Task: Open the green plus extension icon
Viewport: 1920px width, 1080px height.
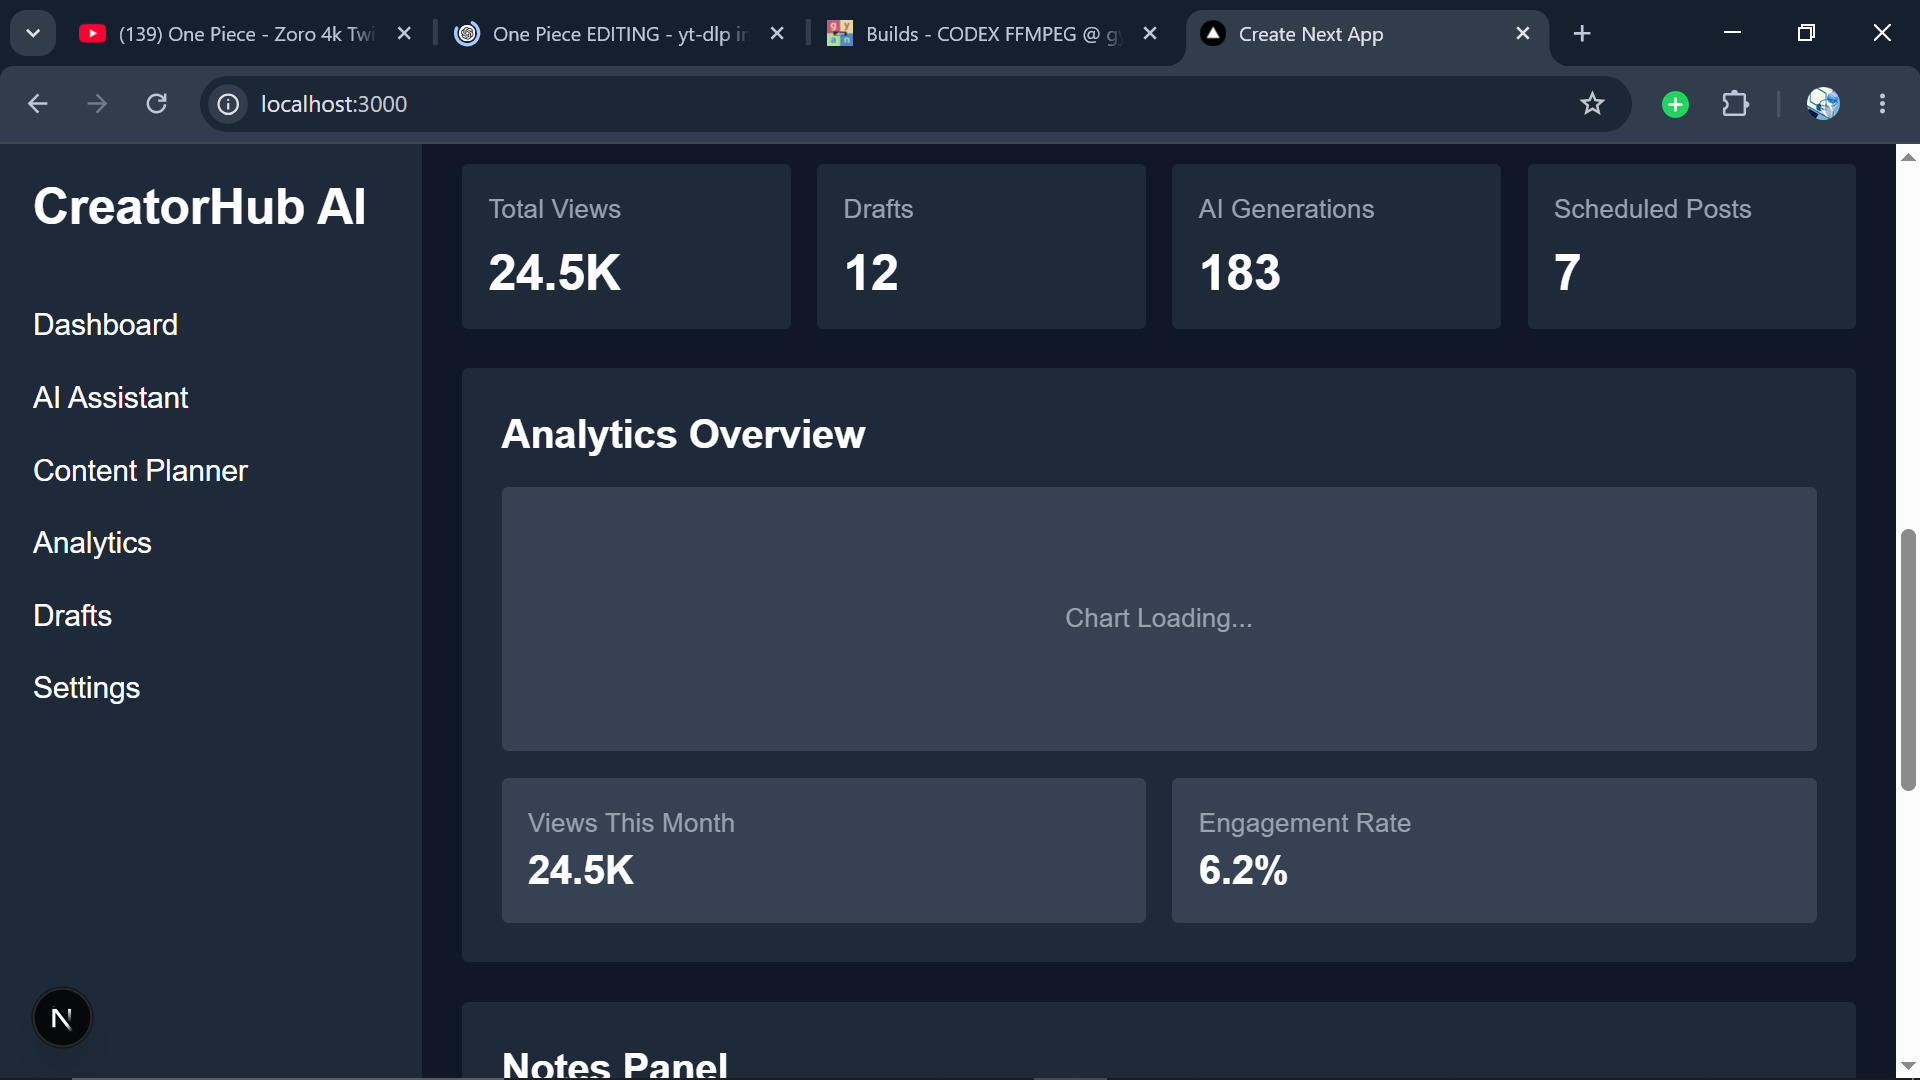Action: [x=1675, y=104]
